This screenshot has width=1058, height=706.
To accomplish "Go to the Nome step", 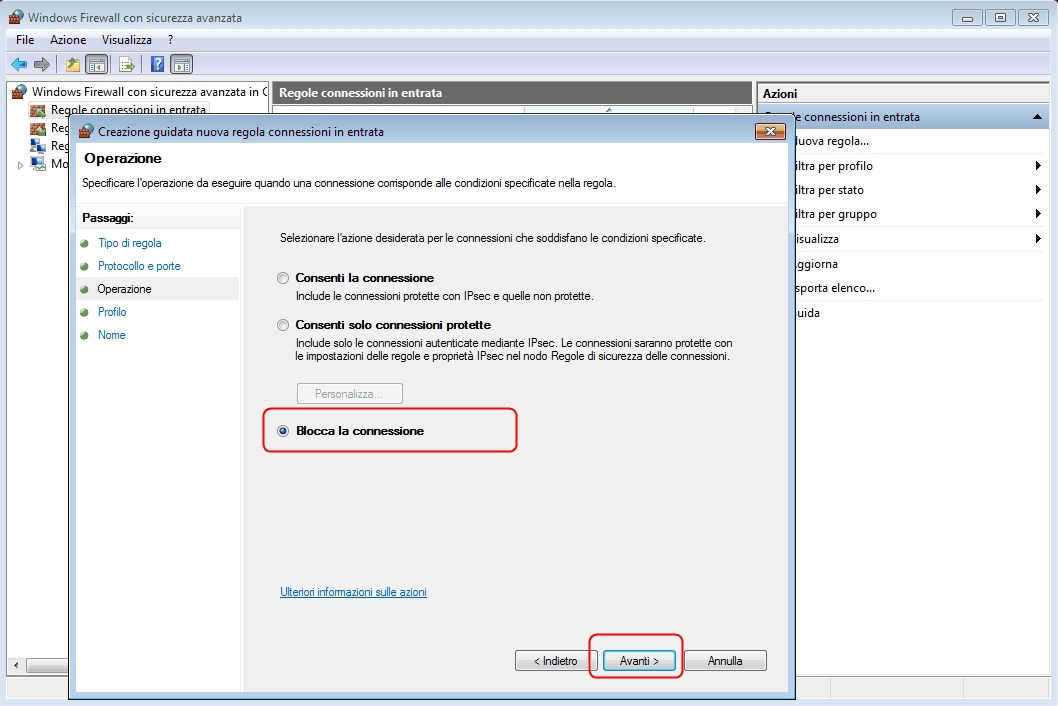I will (111, 335).
